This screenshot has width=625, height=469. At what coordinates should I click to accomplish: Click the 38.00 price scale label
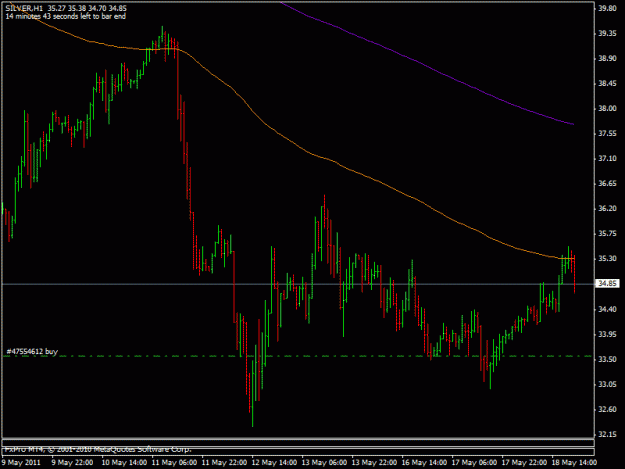tap(607, 109)
